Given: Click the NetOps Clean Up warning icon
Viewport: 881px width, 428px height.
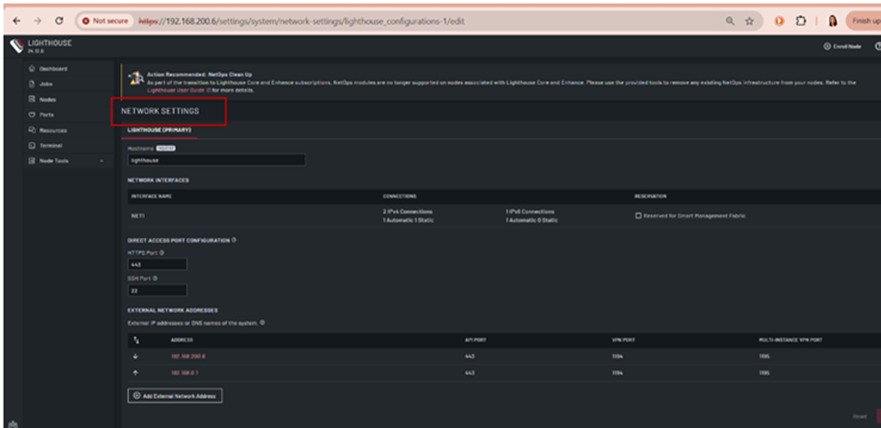Looking at the screenshot, I should 135,78.
